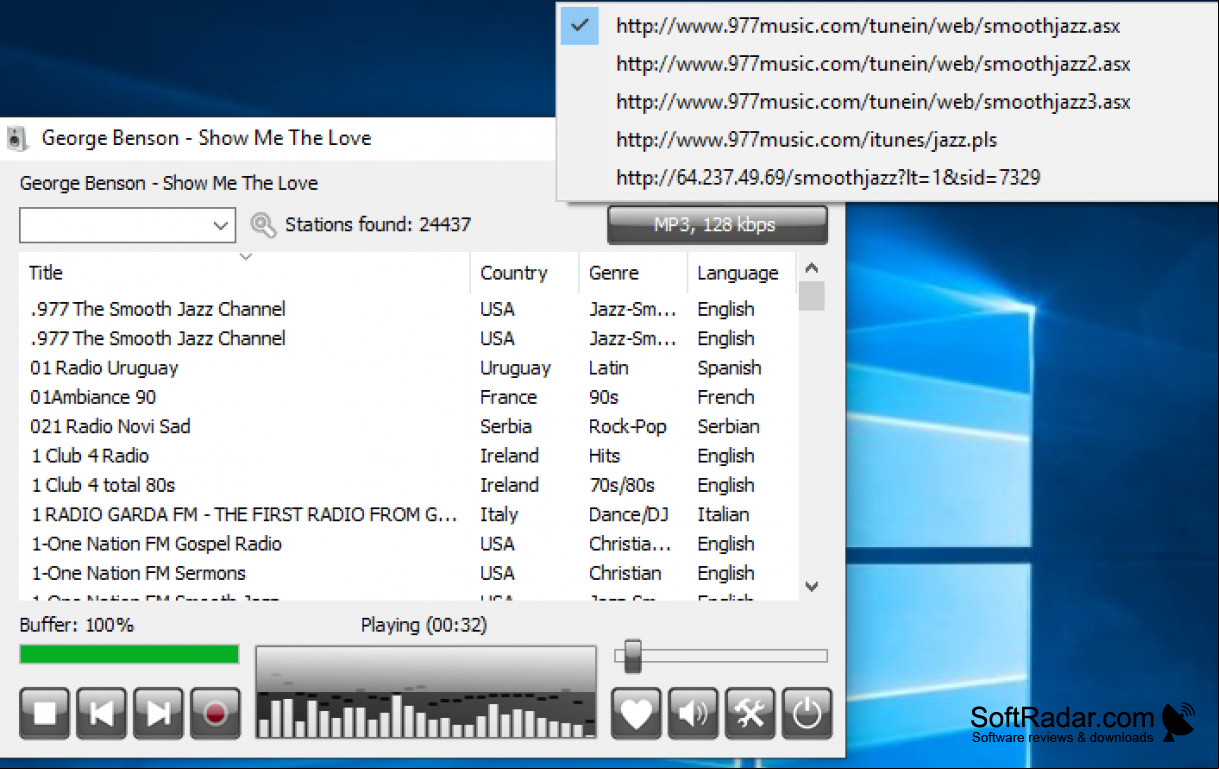Viewport: 1219px width, 769px height.
Task: Select 1-One Nation FM Gospel Radio station
Action: pos(410,544)
